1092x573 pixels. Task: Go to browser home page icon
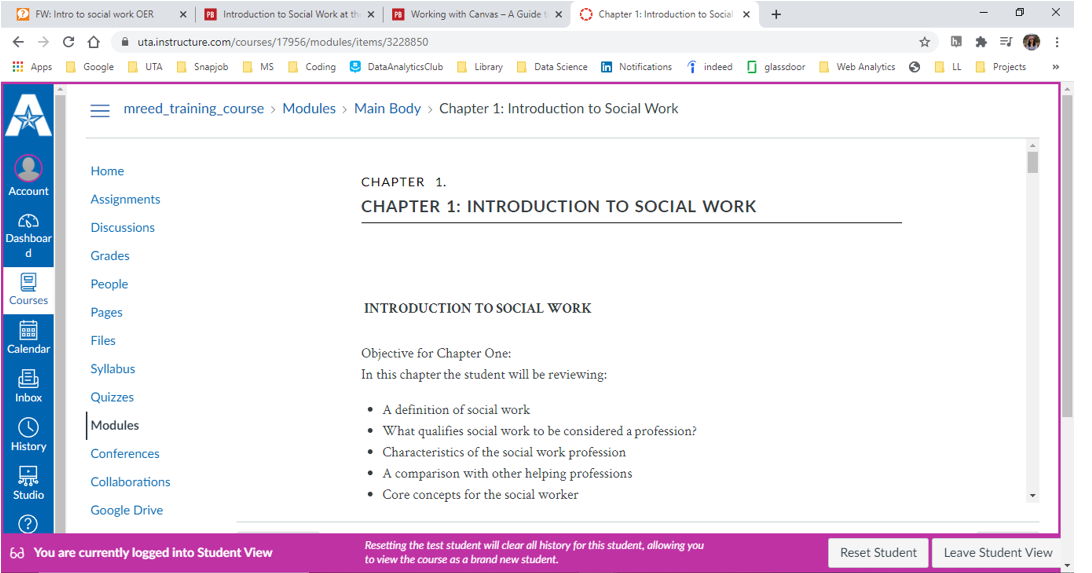[93, 42]
